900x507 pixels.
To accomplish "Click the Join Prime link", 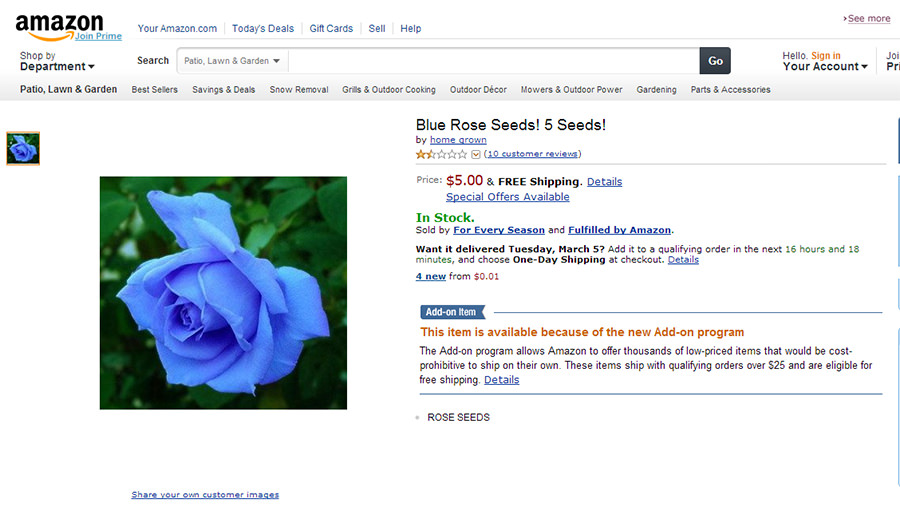I will click(x=98, y=37).
